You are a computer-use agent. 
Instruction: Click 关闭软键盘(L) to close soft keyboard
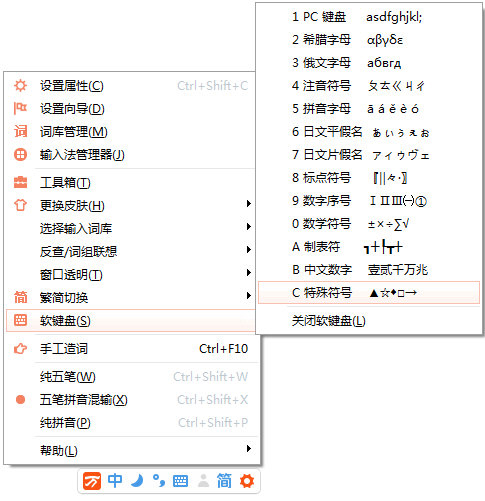[x=369, y=321]
